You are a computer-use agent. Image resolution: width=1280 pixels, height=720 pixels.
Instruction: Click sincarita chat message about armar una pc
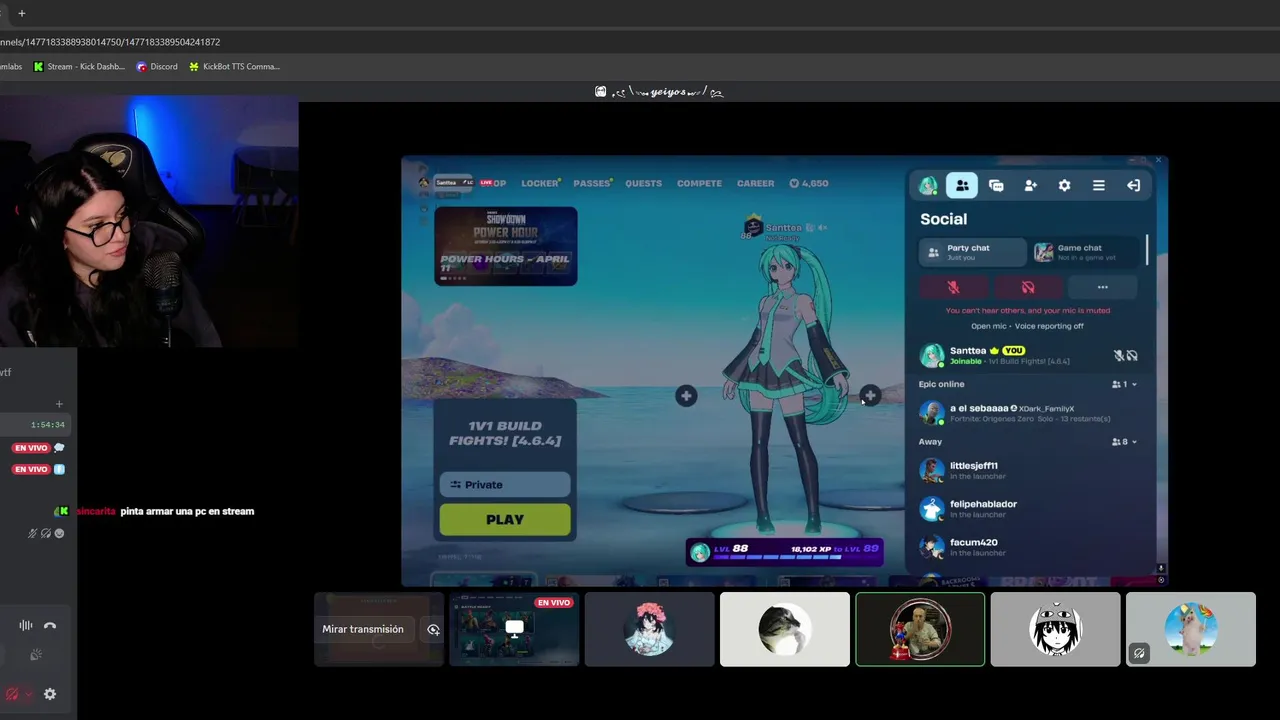(165, 511)
